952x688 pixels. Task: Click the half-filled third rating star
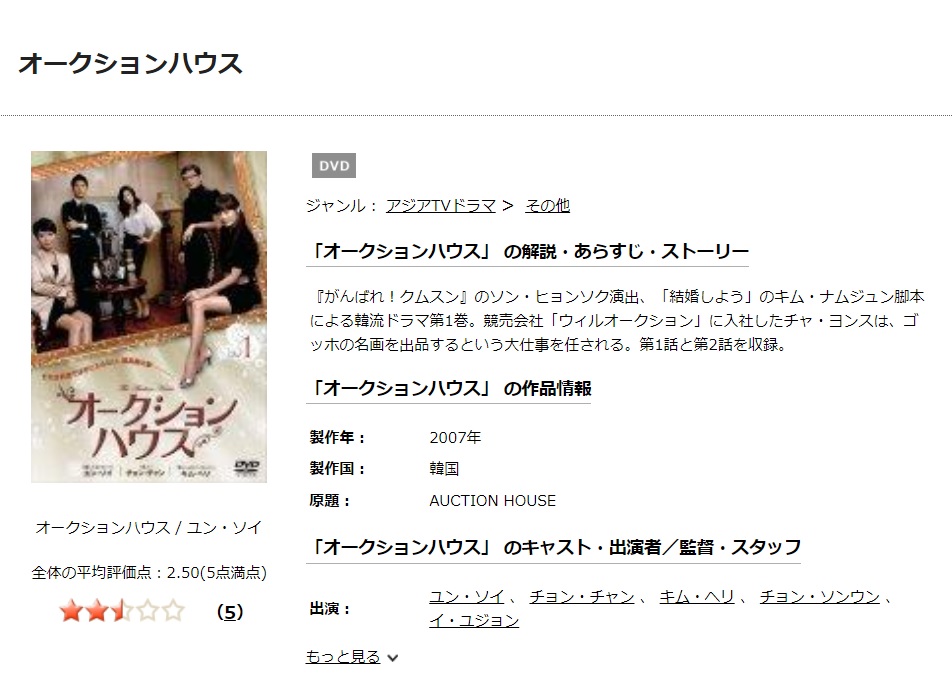click(123, 611)
